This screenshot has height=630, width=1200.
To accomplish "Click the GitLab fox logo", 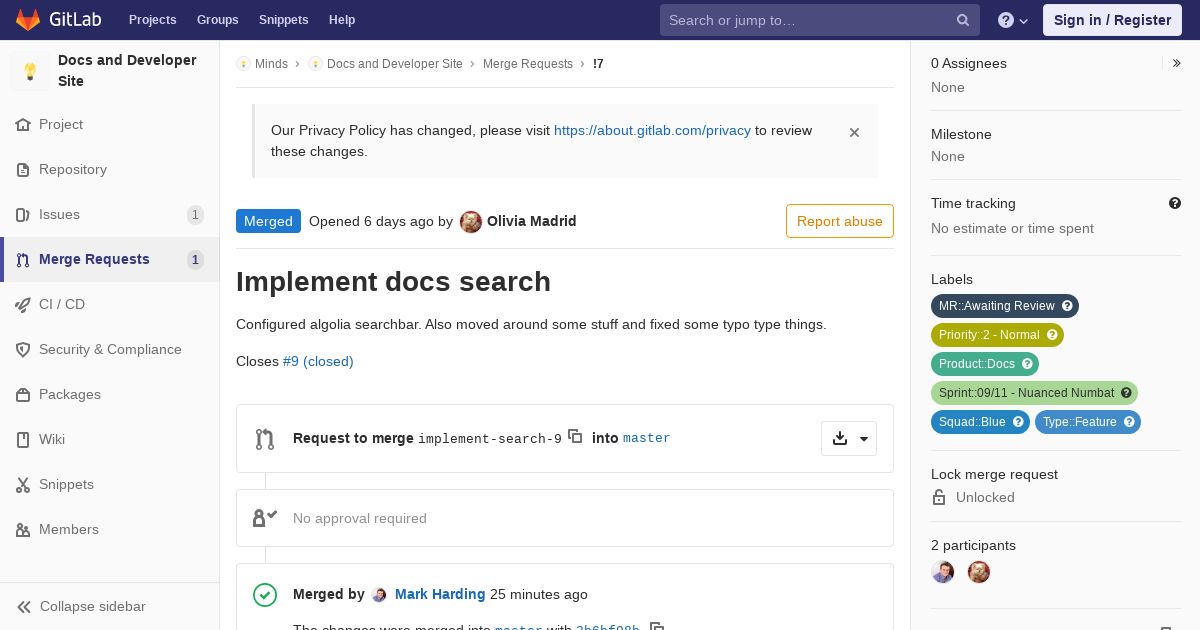I will (28, 19).
